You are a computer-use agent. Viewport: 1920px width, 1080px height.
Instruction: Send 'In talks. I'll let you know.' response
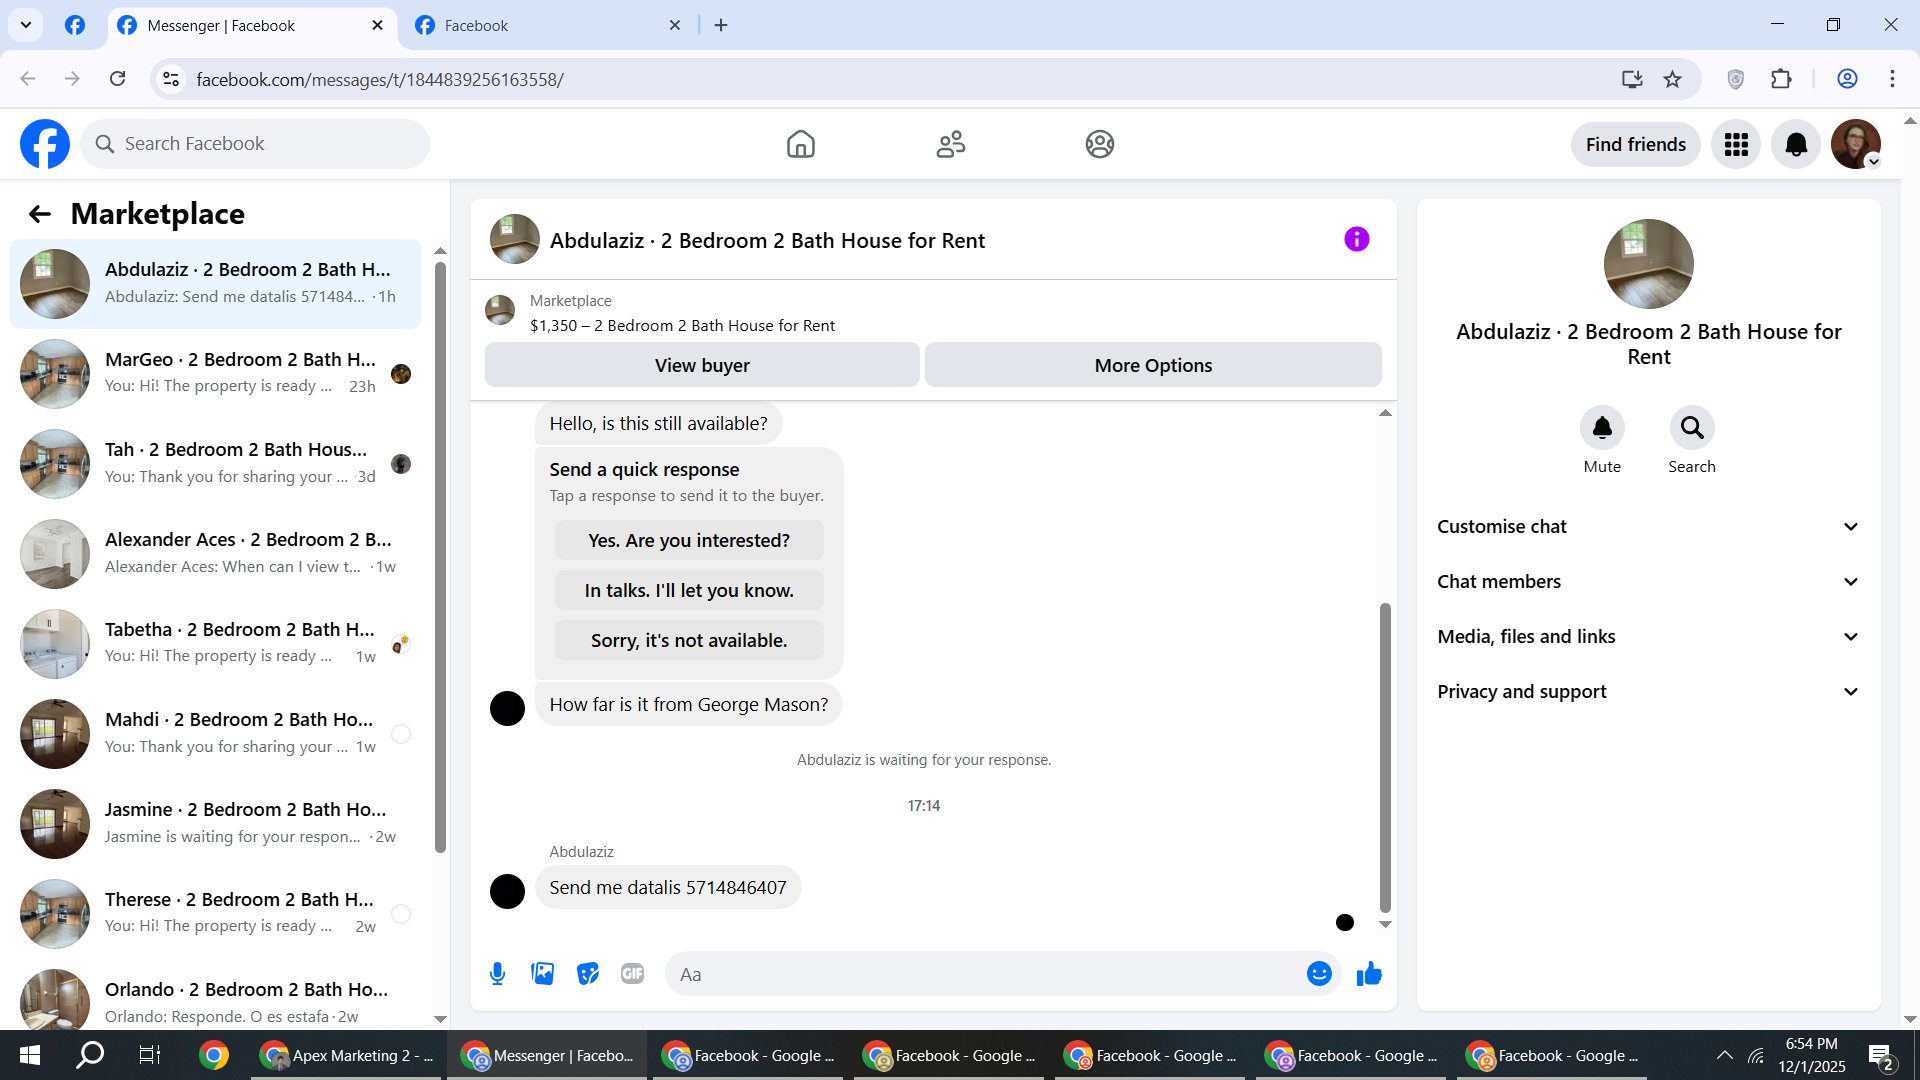689,590
